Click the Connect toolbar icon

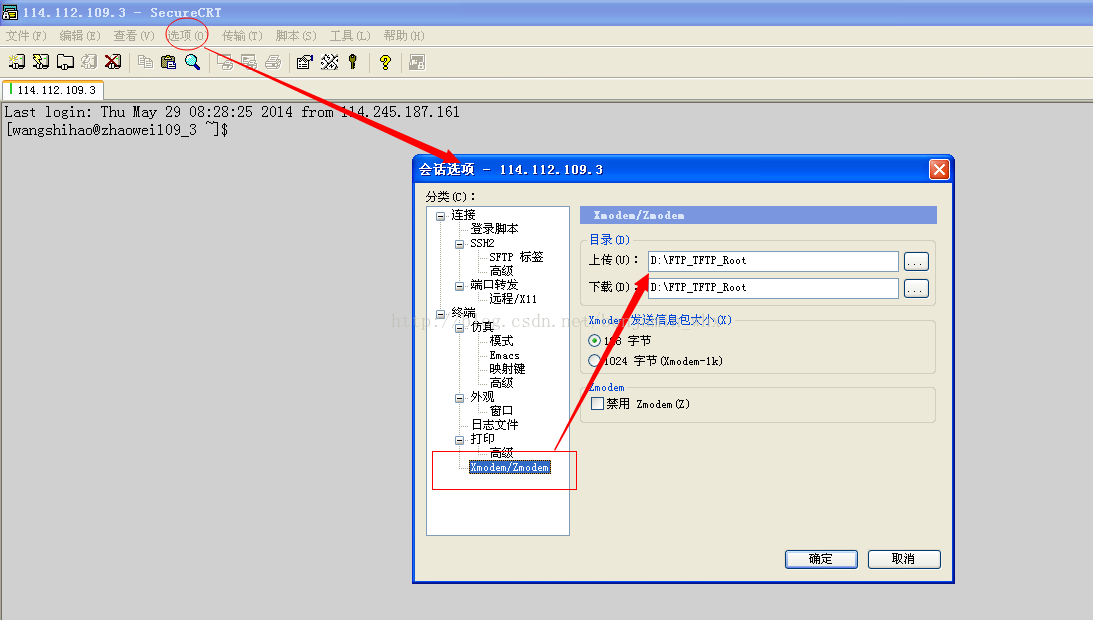[x=17, y=62]
